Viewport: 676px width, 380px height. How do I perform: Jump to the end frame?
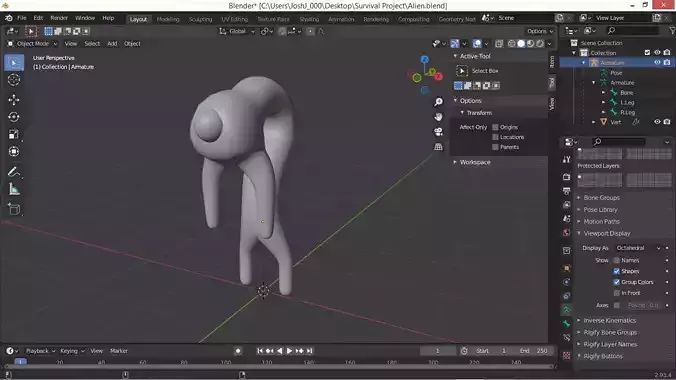(310, 351)
